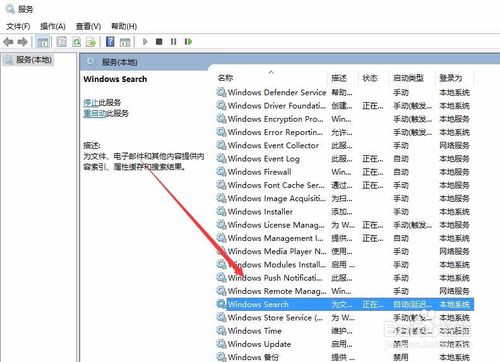This screenshot has width=500, height=362.
Task: Open the 操作(A) menu
Action: pos(53,26)
